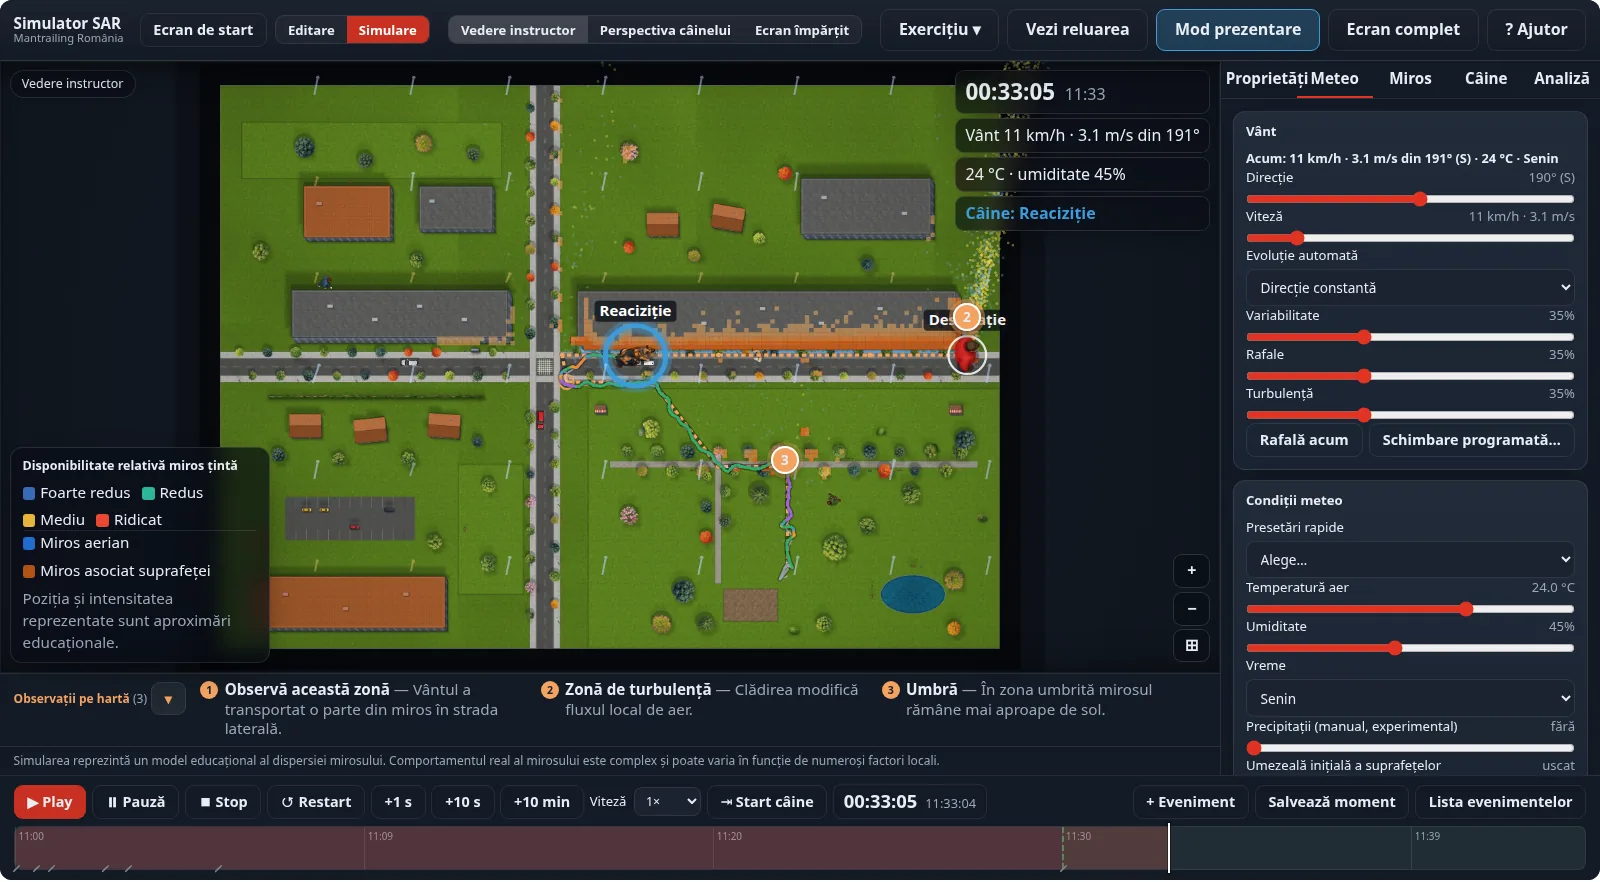Click the 11:20 mark on the timeline
The width and height of the screenshot is (1600, 882).
click(730, 837)
